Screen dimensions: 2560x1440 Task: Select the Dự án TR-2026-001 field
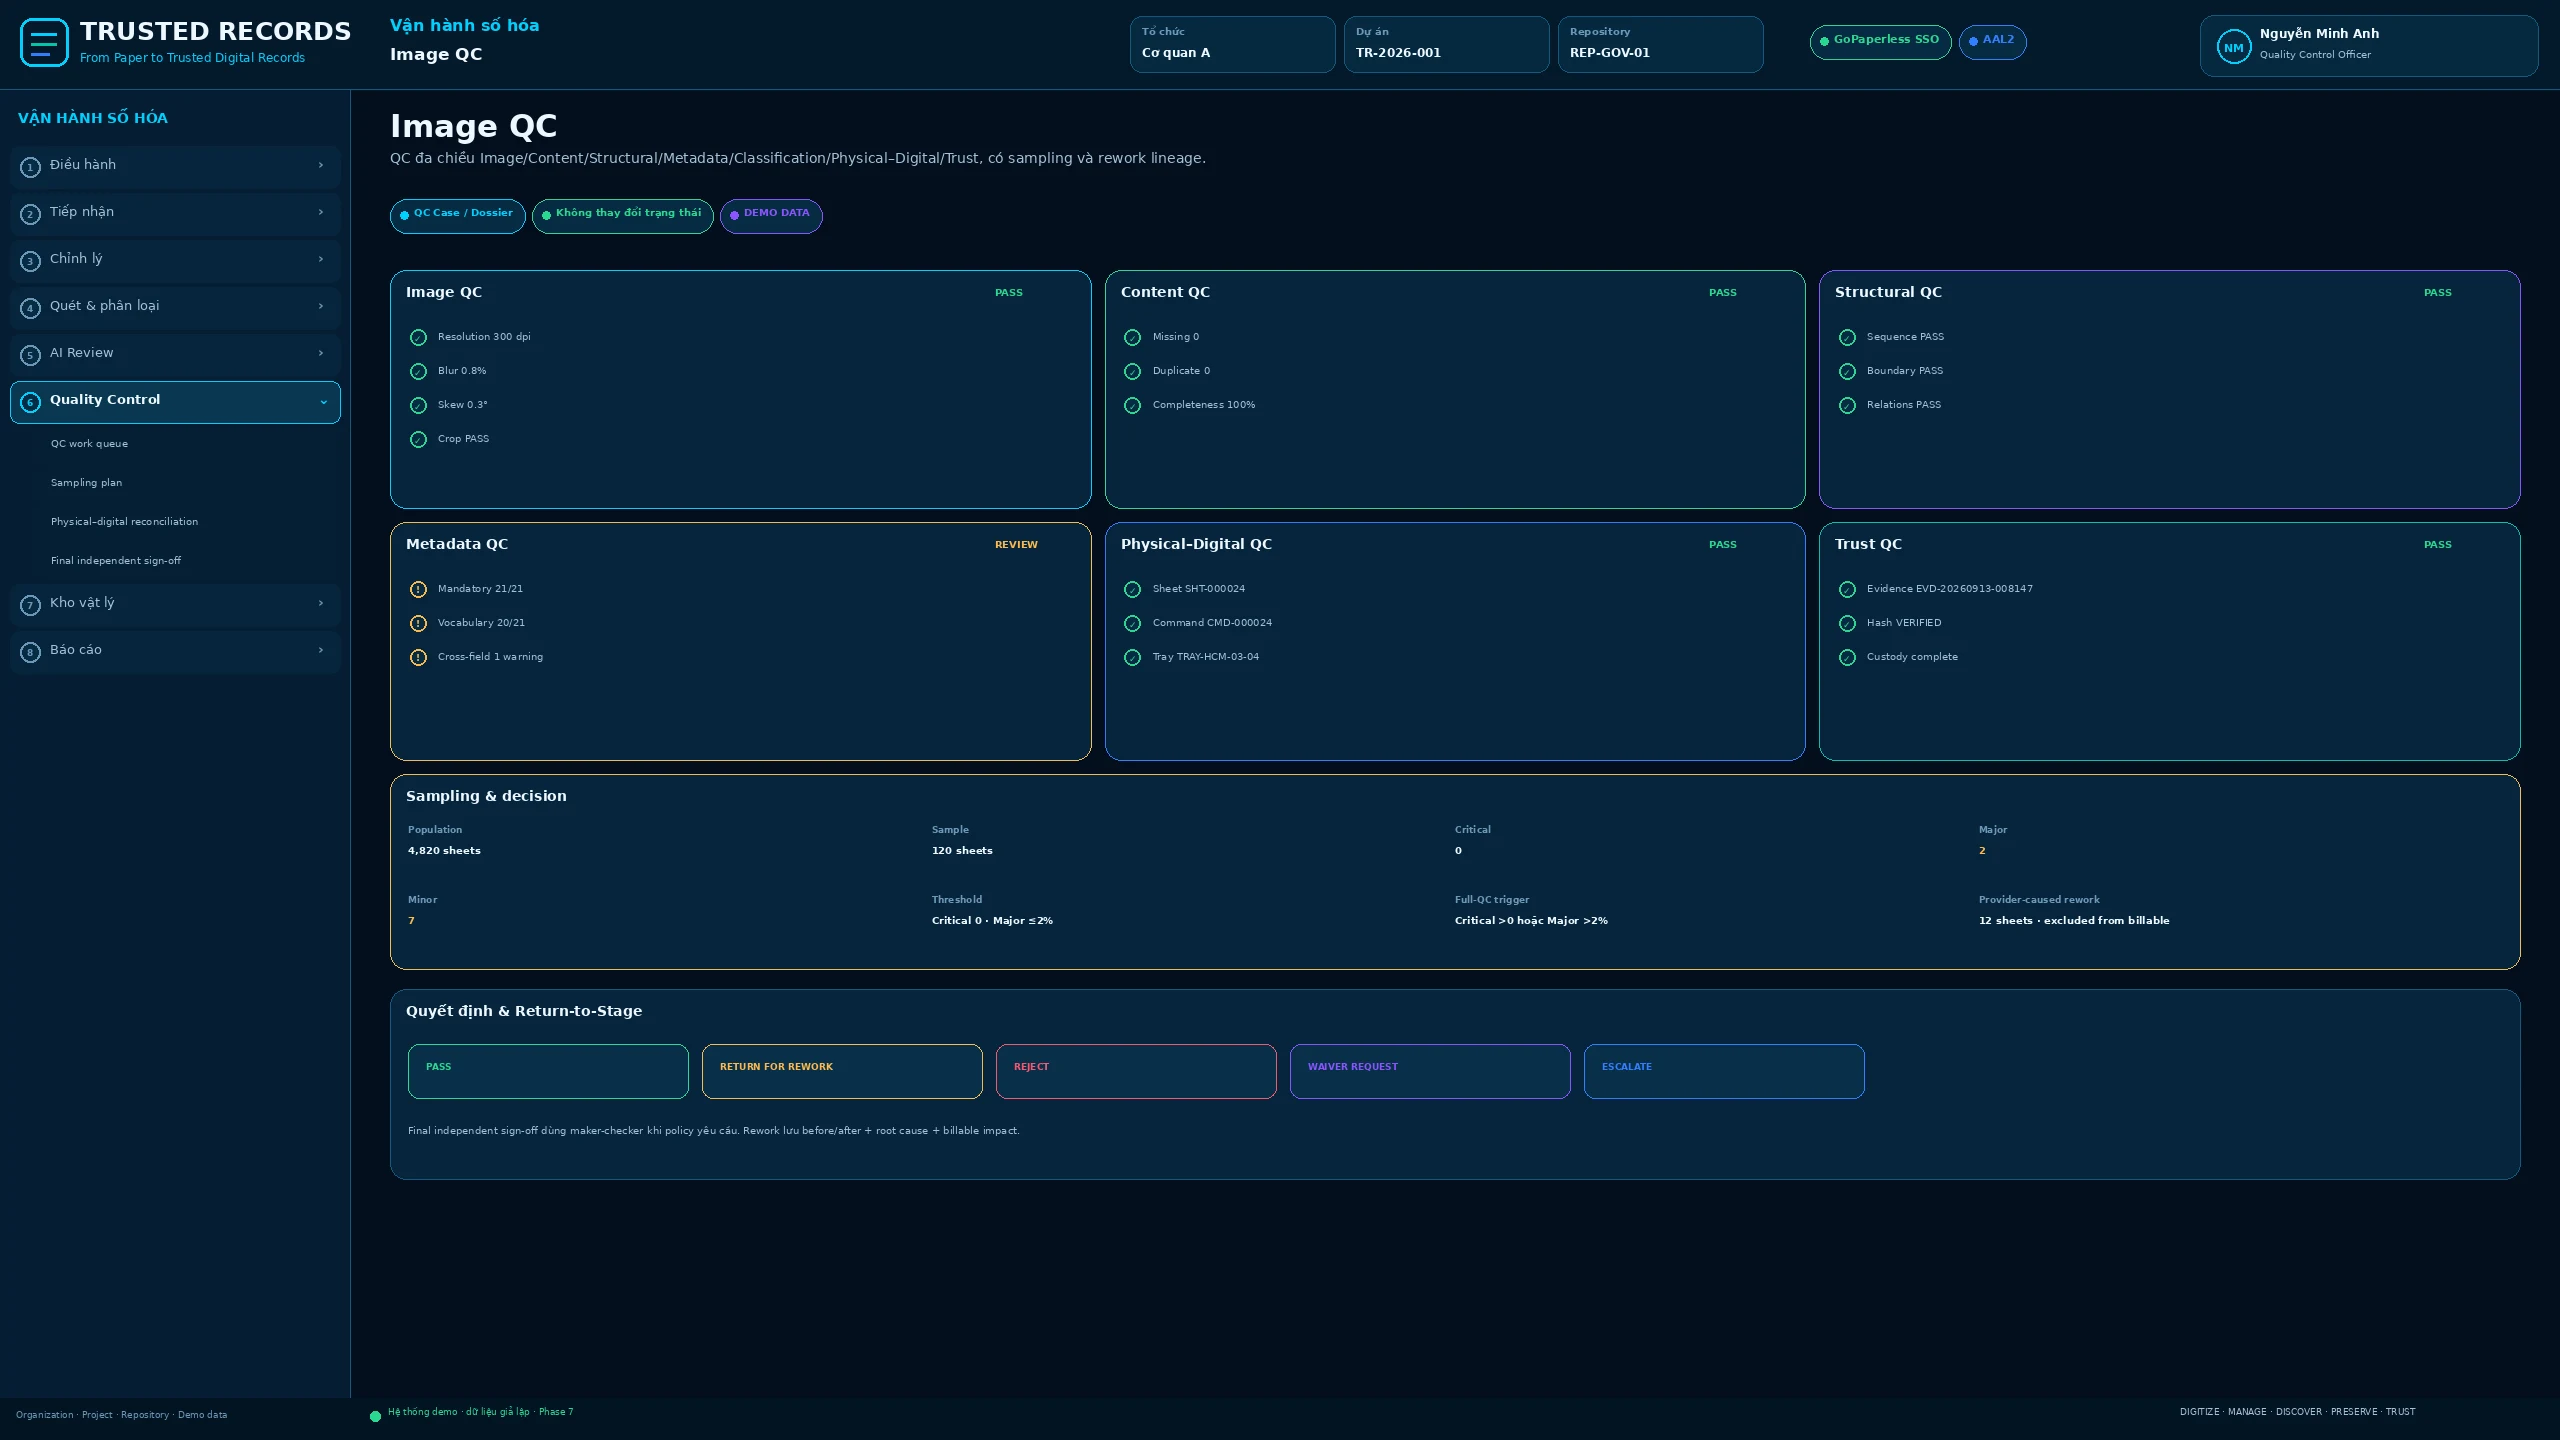tap(1446, 44)
